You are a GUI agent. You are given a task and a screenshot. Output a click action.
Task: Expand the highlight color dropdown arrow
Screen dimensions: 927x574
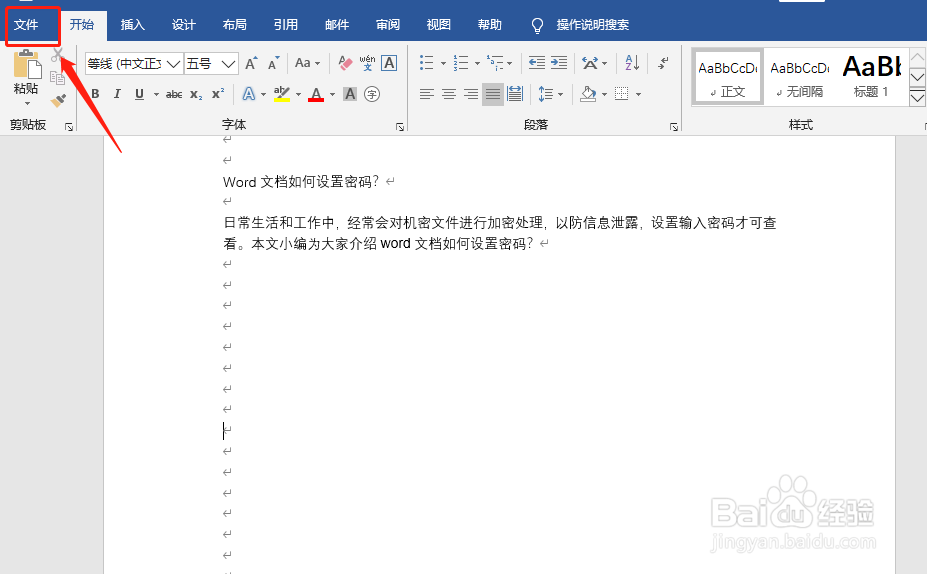(299, 95)
